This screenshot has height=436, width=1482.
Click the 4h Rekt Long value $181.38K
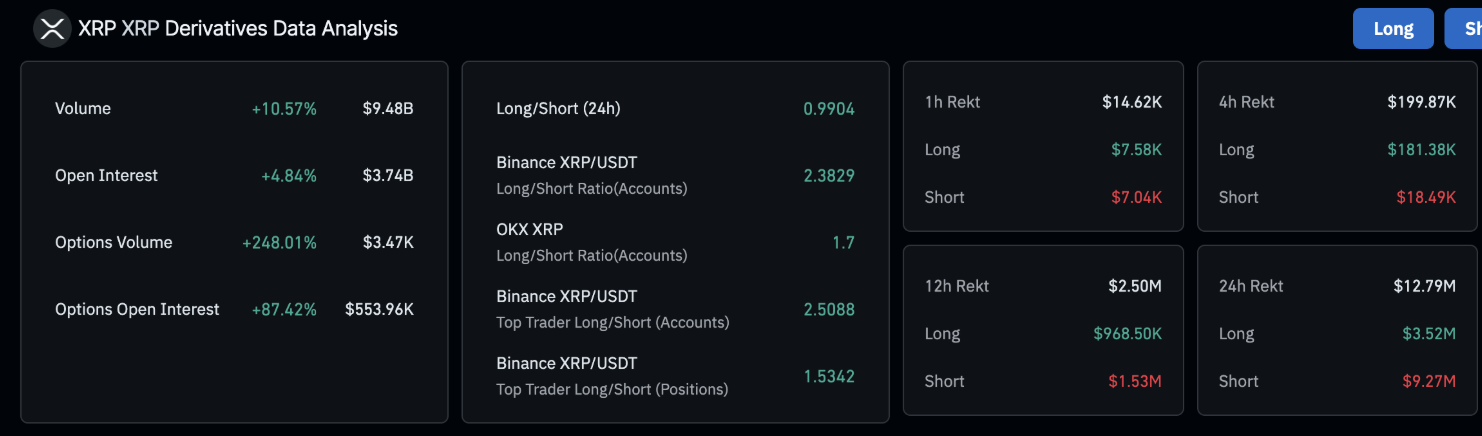tap(1421, 149)
